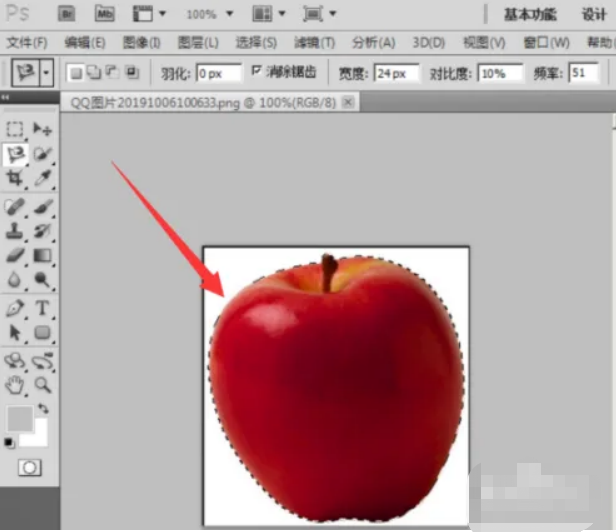
Task: Open the foreground color picker swatch
Action: pyautogui.click(x=20, y=419)
